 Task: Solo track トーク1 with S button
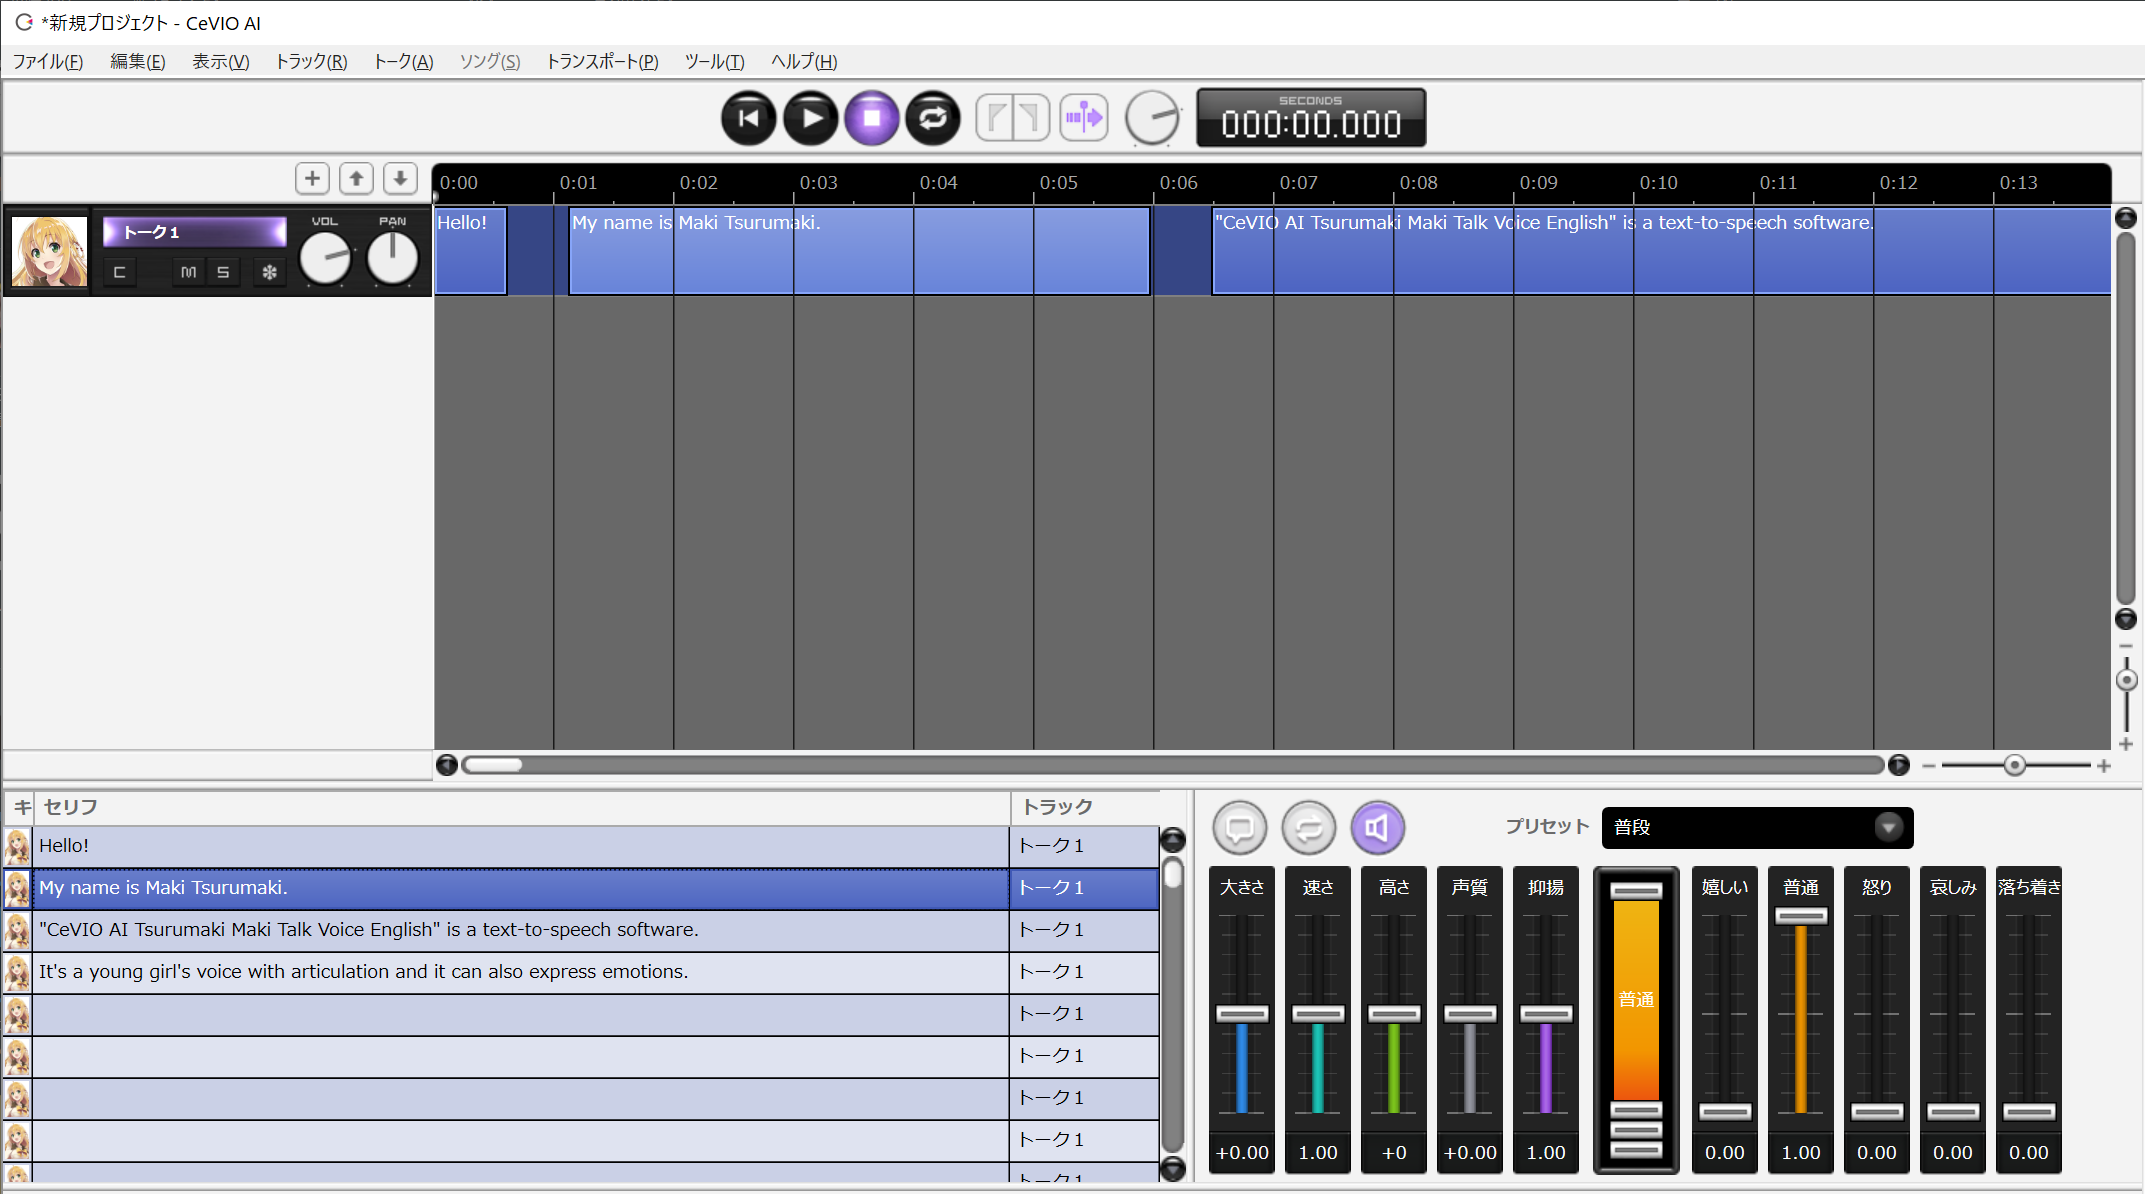(x=223, y=272)
